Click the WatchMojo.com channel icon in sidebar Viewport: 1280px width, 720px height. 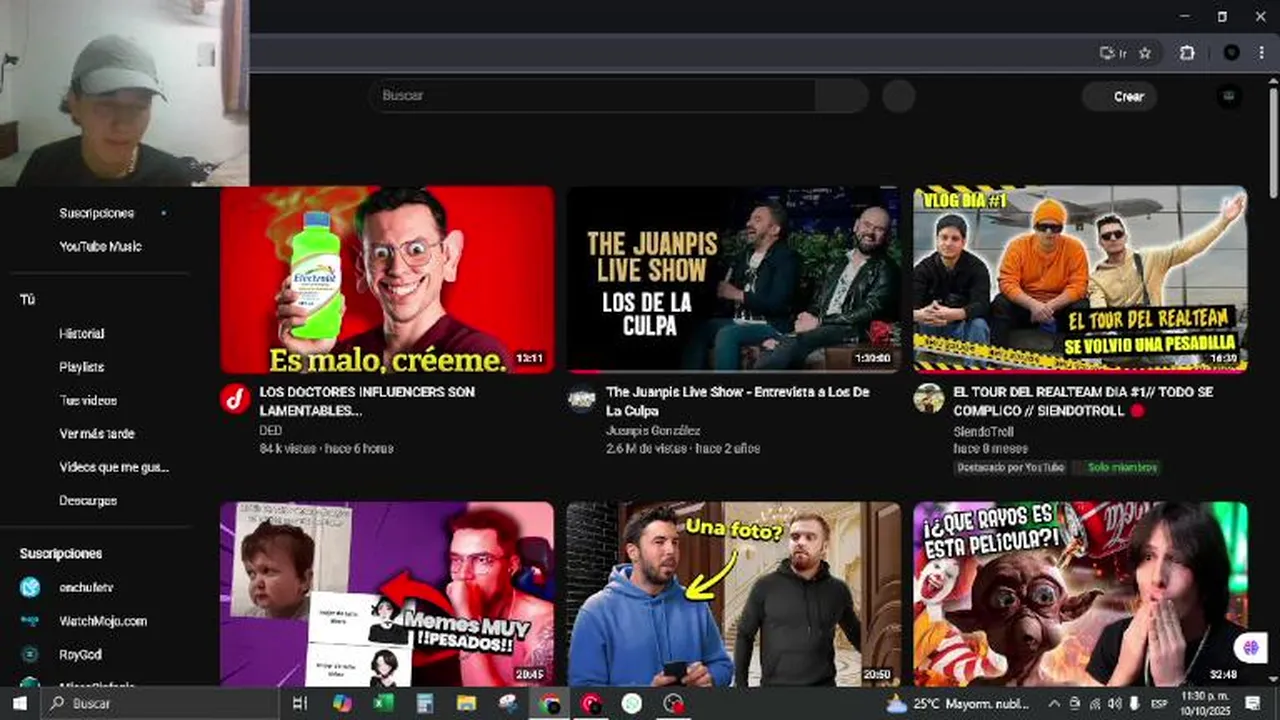(x=30, y=621)
